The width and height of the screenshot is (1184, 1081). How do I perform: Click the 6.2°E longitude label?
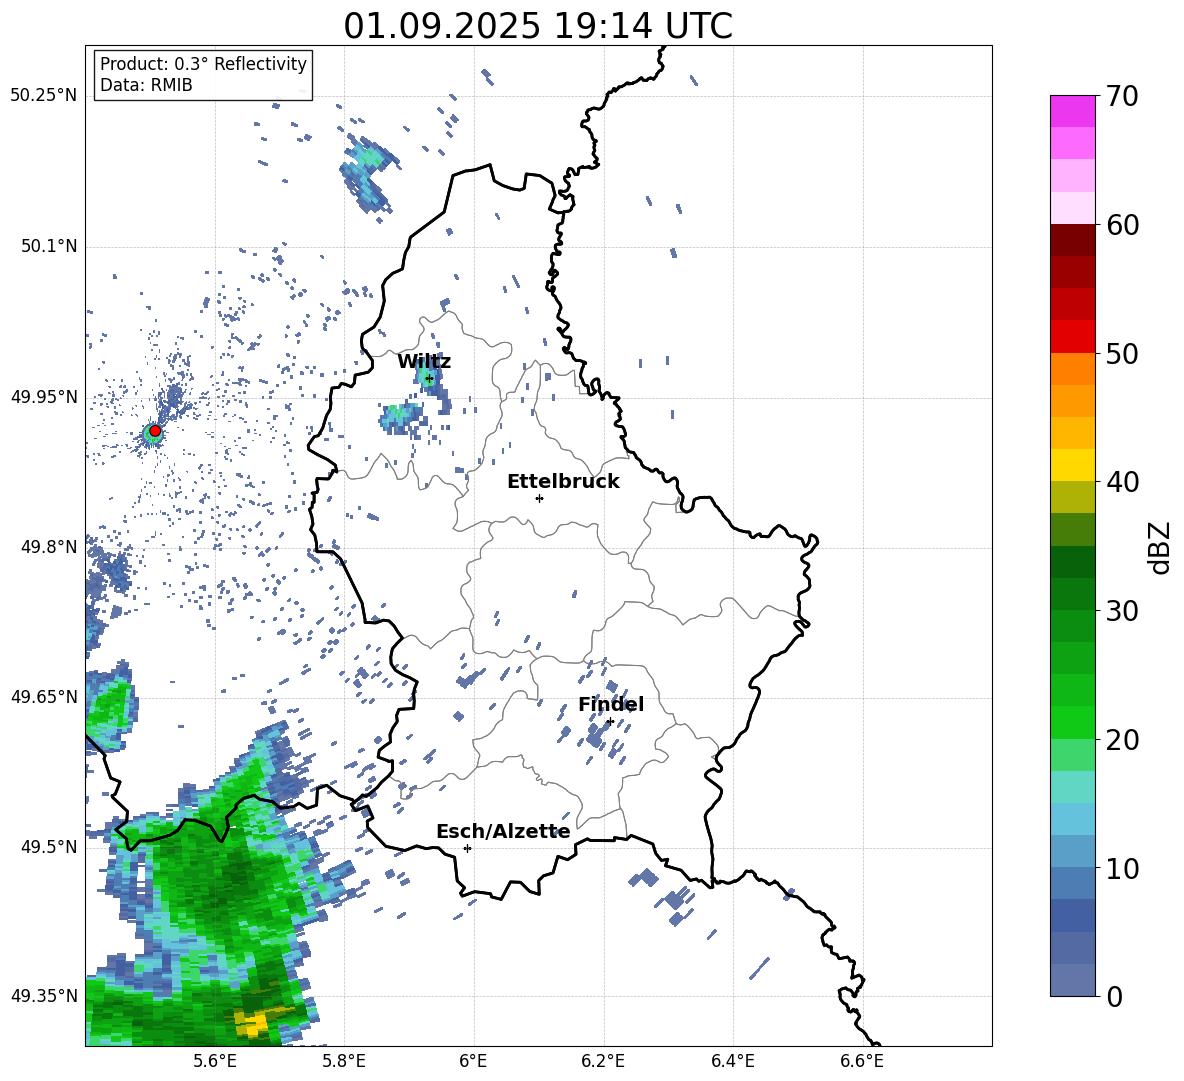(x=603, y=1061)
